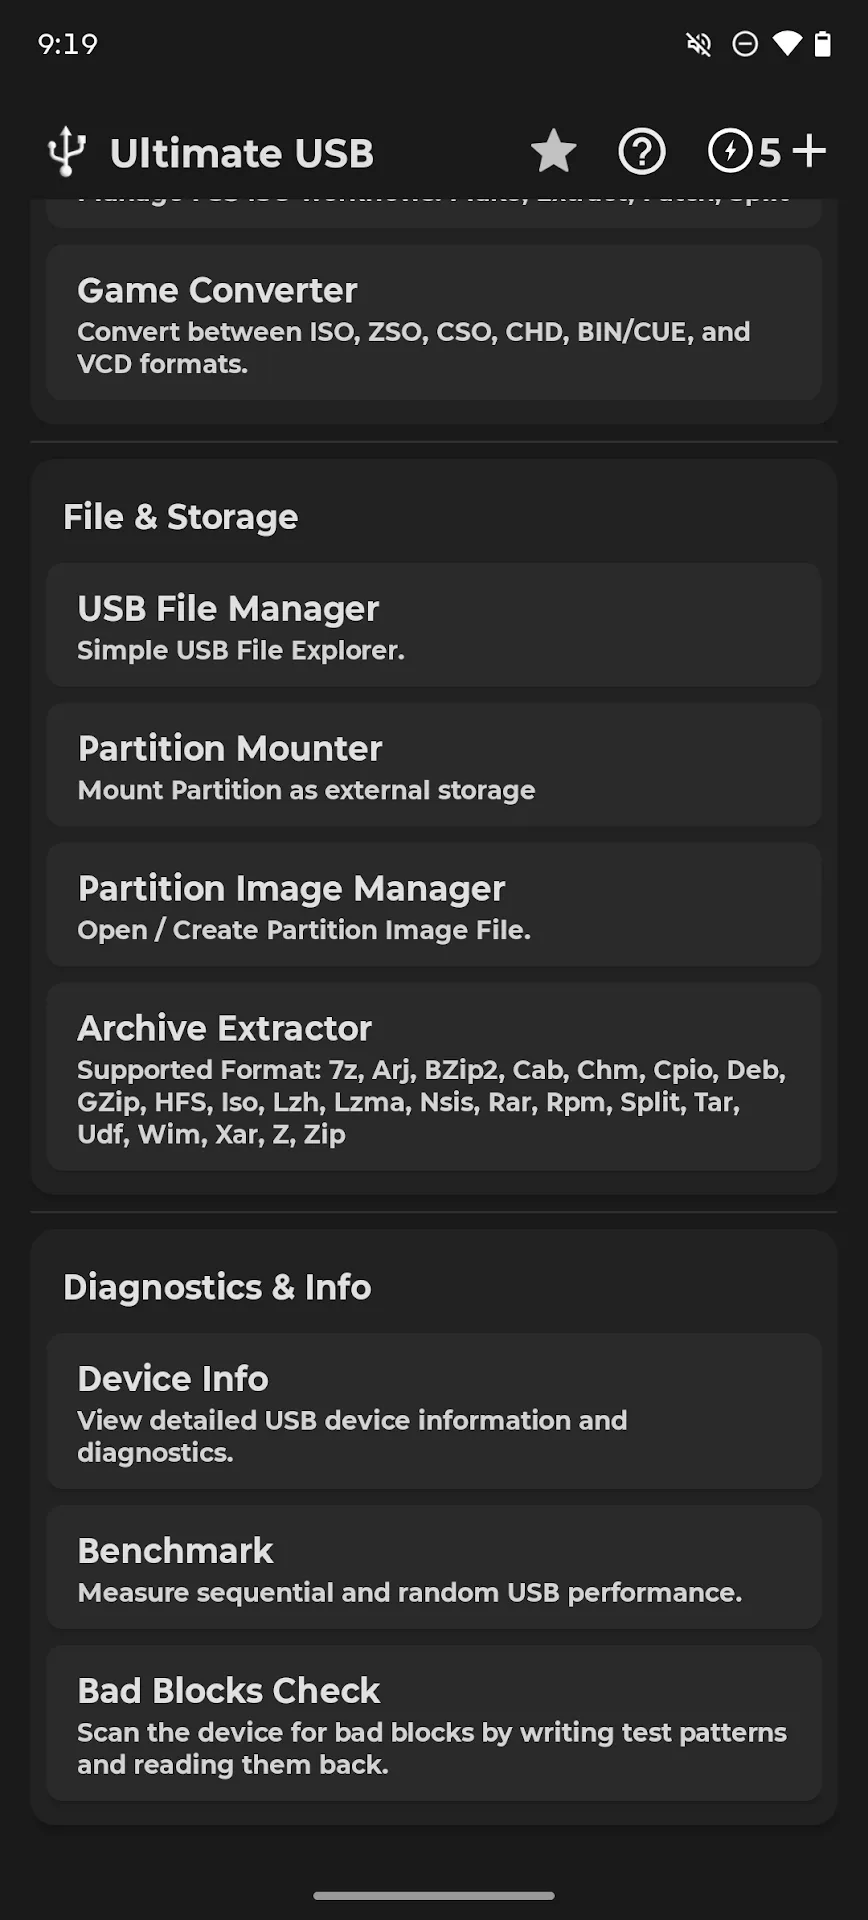Viewport: 868px width, 1920px height.
Task: Tap the bottom navigation gesture bar
Action: (x=434, y=1895)
